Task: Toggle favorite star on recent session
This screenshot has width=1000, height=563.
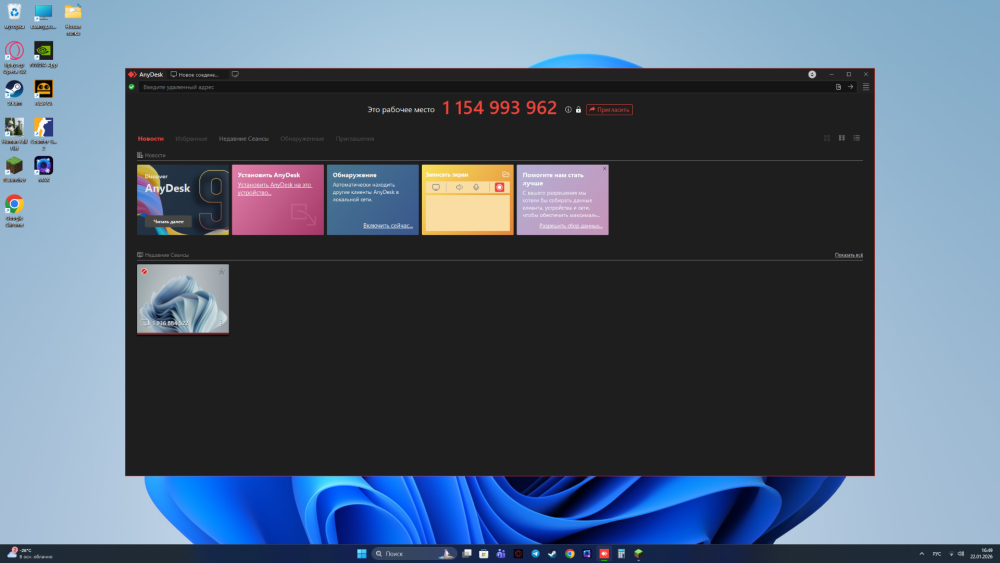Action: [221, 272]
